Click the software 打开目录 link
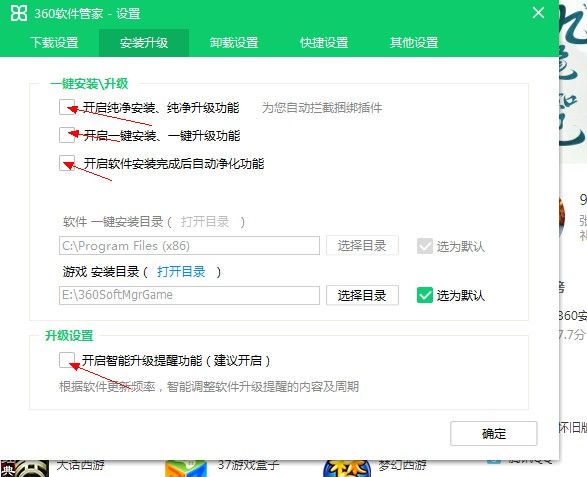Screen dimensions: 587x477 (205, 222)
